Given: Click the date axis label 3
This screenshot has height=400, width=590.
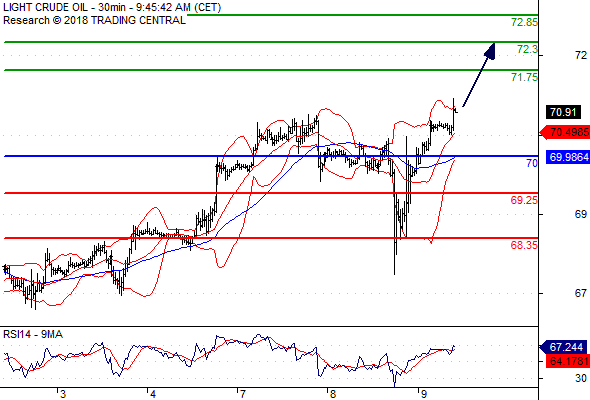Looking at the screenshot, I should pos(63,394).
